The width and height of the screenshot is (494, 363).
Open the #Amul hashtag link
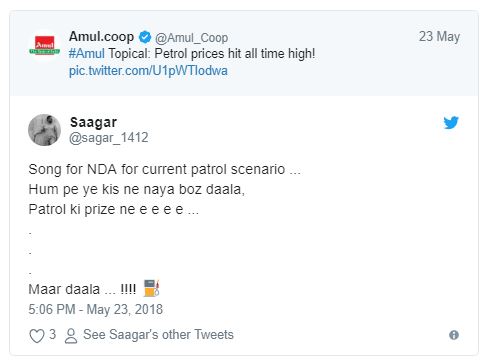pos(86,53)
